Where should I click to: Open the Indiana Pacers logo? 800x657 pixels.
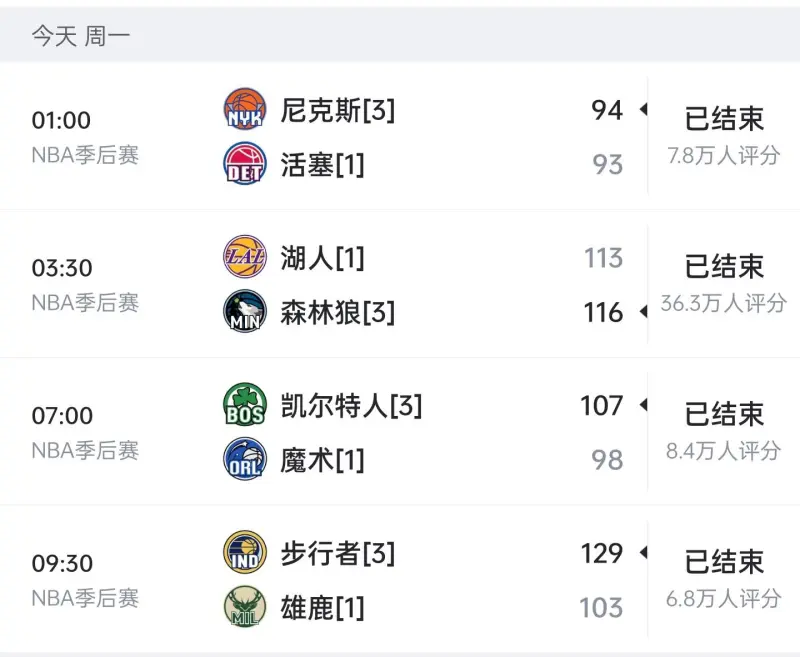tap(244, 553)
